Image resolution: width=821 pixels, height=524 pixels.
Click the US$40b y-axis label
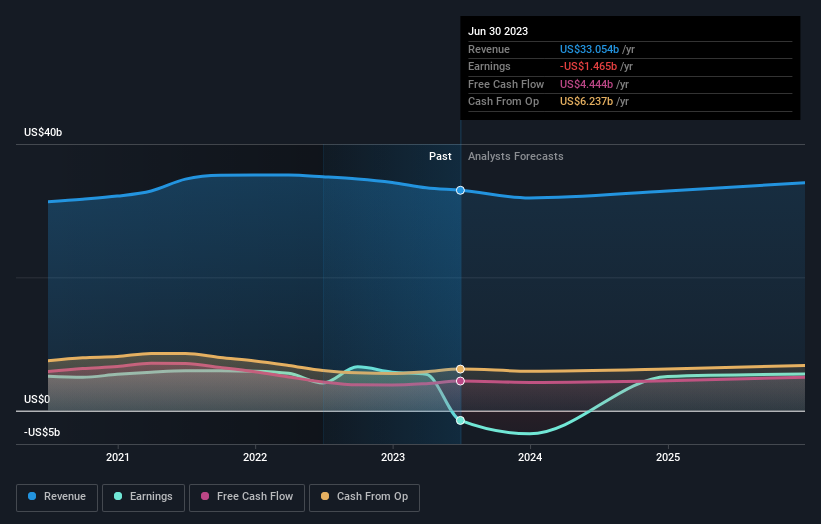click(43, 132)
